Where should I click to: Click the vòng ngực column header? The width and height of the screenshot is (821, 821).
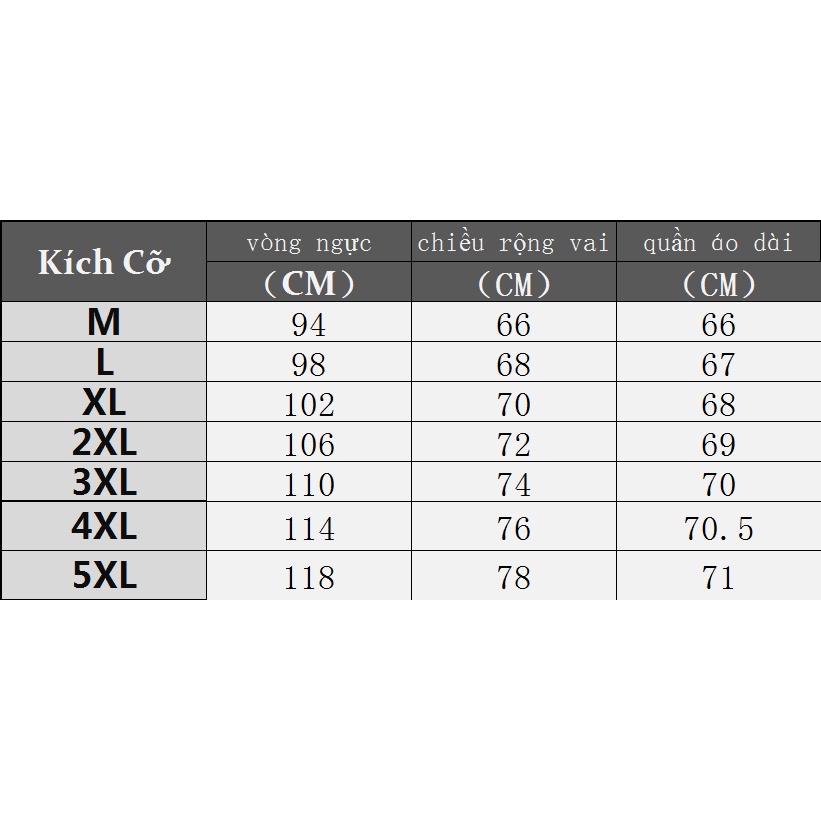coord(309,243)
